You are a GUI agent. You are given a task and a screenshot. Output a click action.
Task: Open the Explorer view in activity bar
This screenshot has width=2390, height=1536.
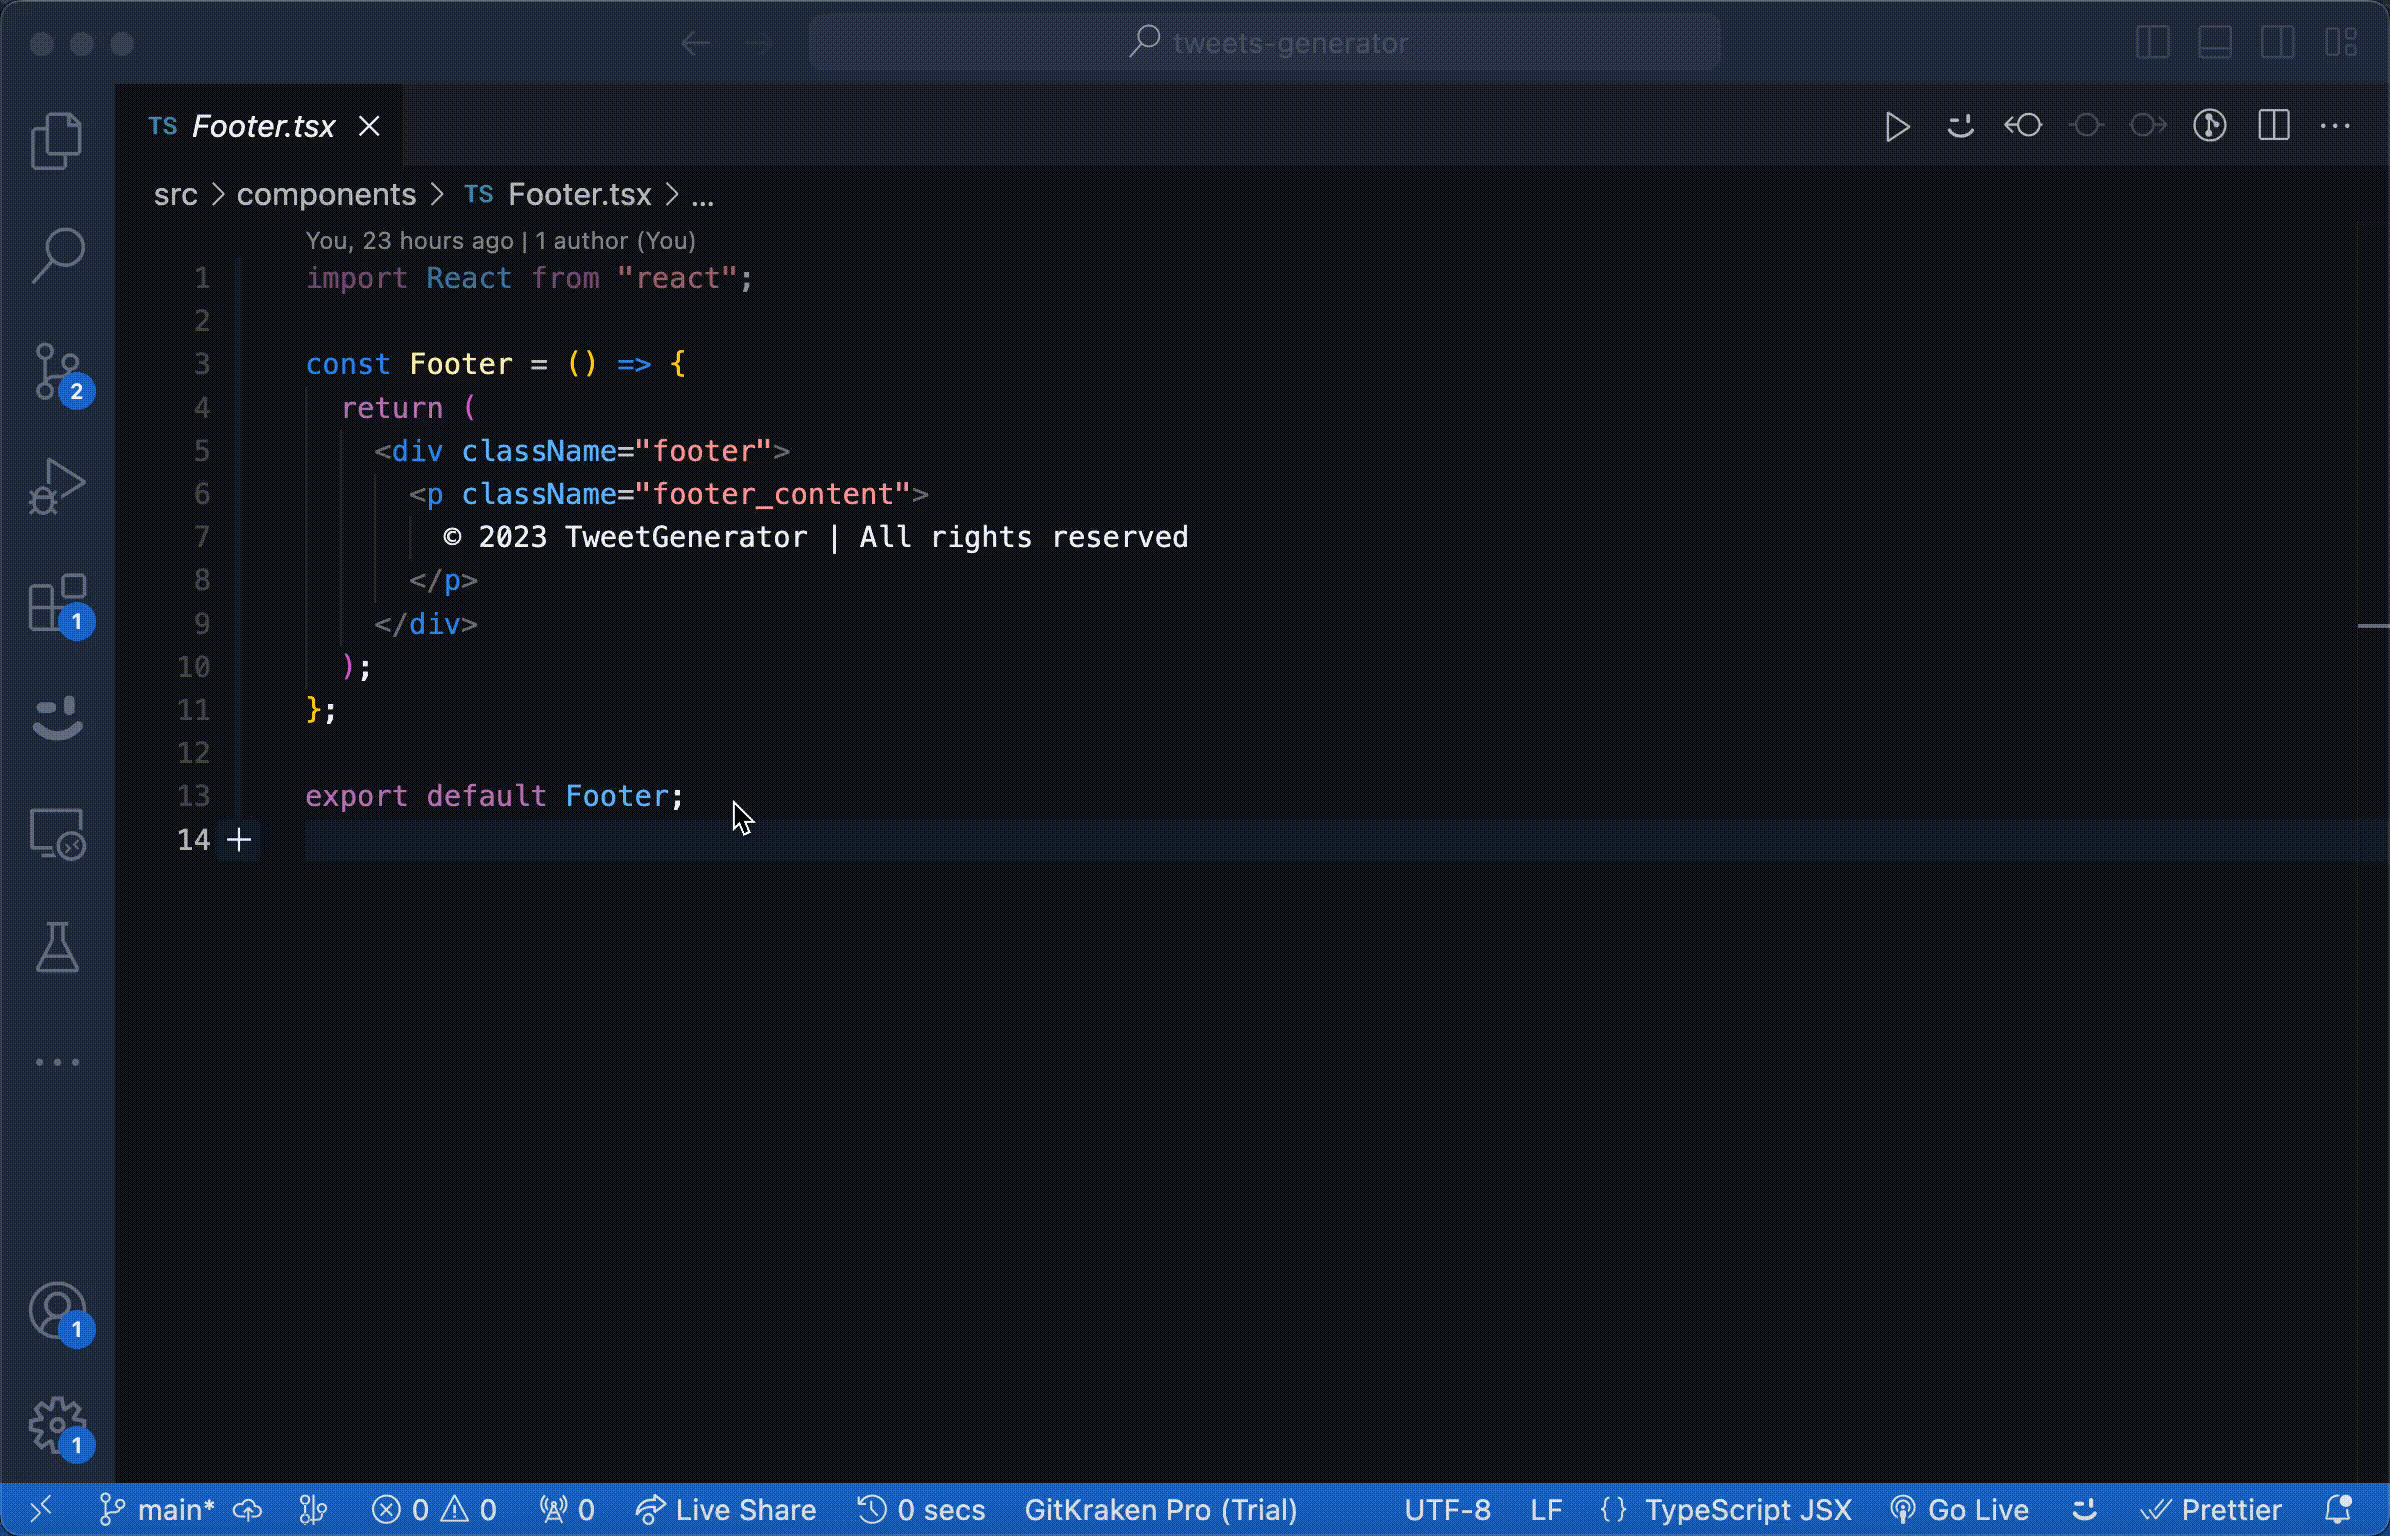pos(57,140)
